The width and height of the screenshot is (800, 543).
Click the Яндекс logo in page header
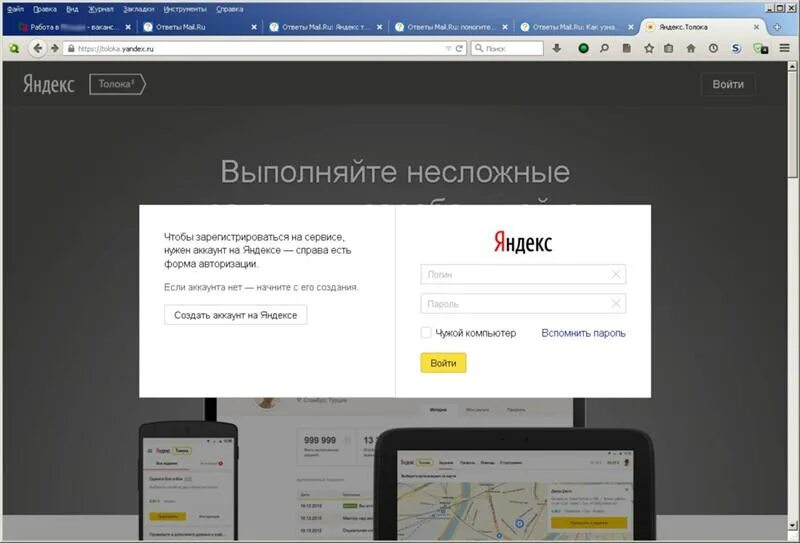48,84
